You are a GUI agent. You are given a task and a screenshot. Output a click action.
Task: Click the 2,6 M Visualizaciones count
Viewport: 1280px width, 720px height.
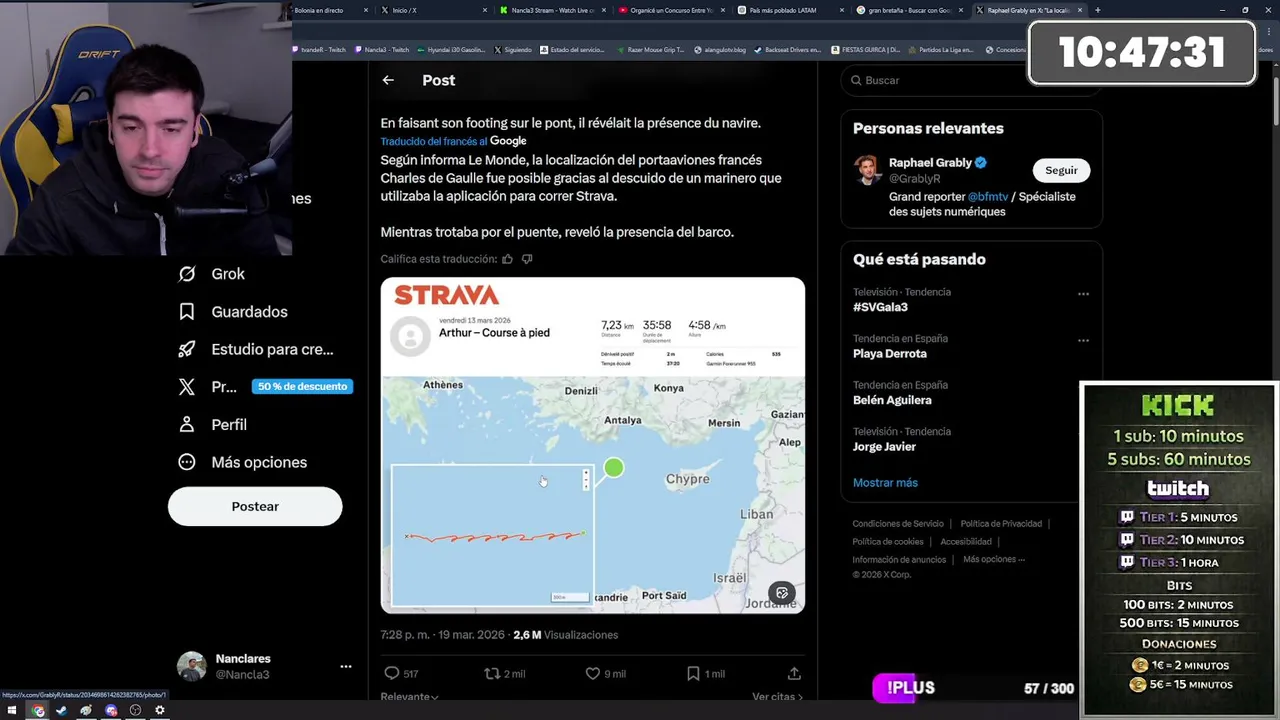pos(565,635)
